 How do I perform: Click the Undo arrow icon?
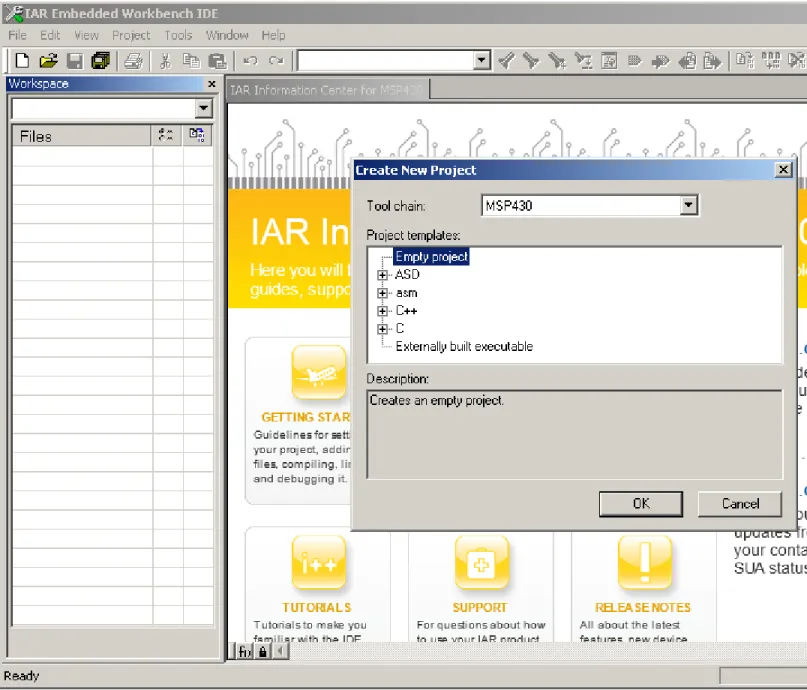click(251, 61)
